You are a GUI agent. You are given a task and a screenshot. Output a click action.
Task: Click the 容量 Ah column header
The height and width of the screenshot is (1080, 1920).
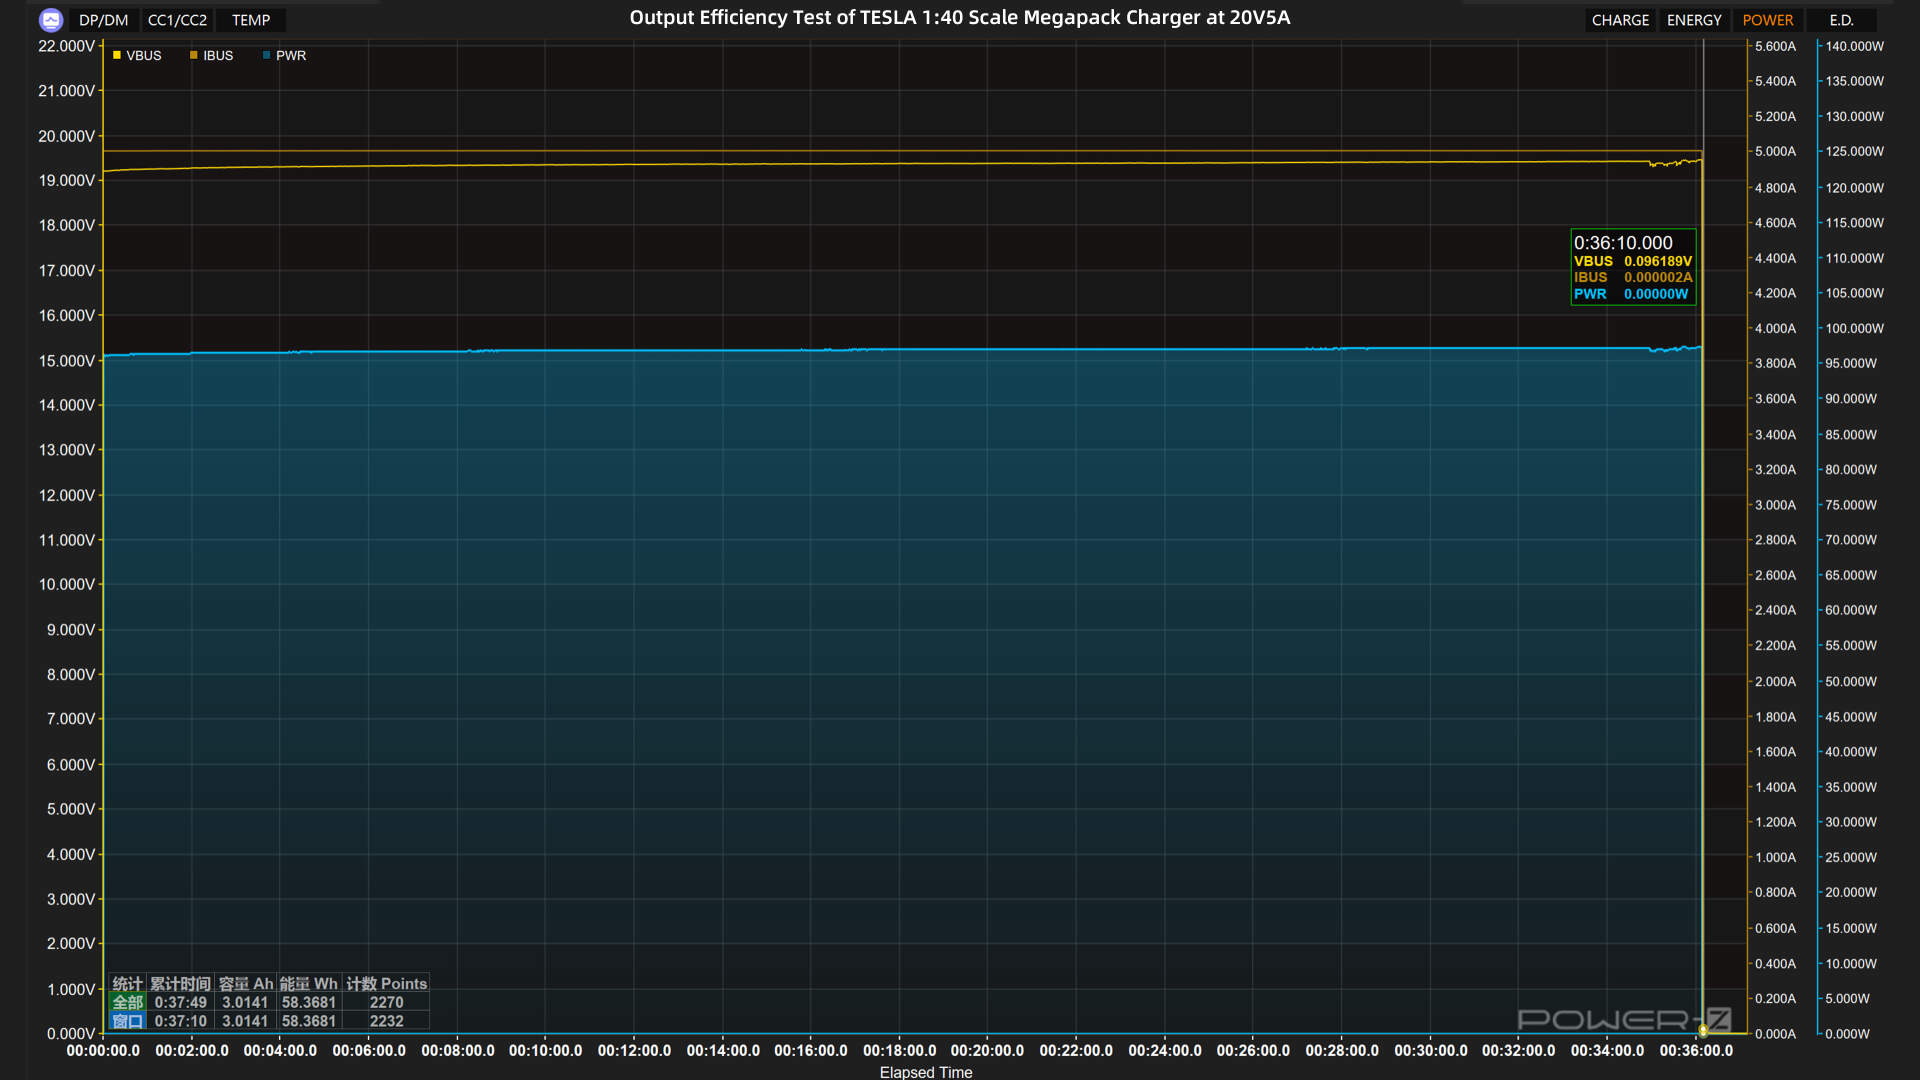point(245,984)
